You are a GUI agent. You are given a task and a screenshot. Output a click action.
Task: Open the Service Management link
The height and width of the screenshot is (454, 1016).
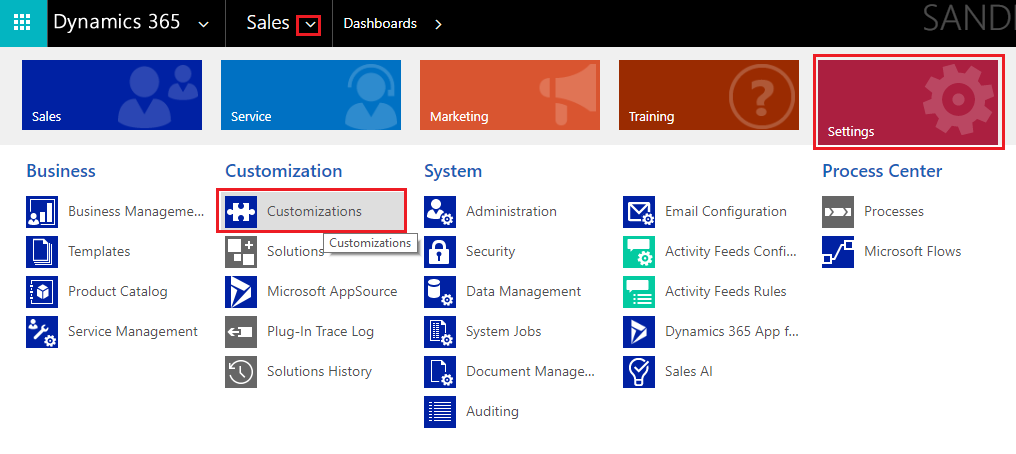(x=133, y=332)
